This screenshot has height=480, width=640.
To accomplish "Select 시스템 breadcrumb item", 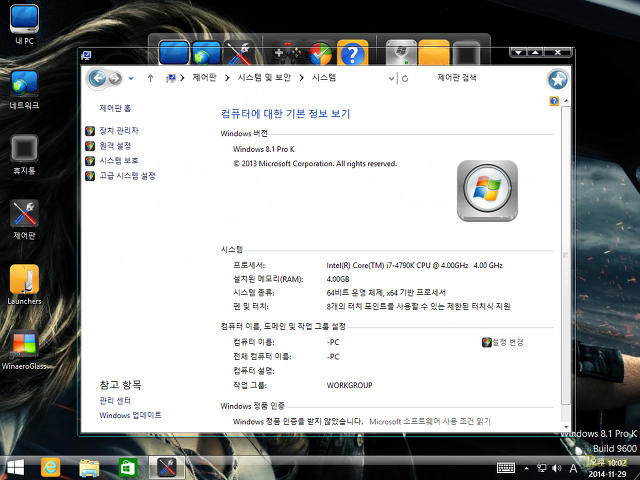I will (x=324, y=78).
